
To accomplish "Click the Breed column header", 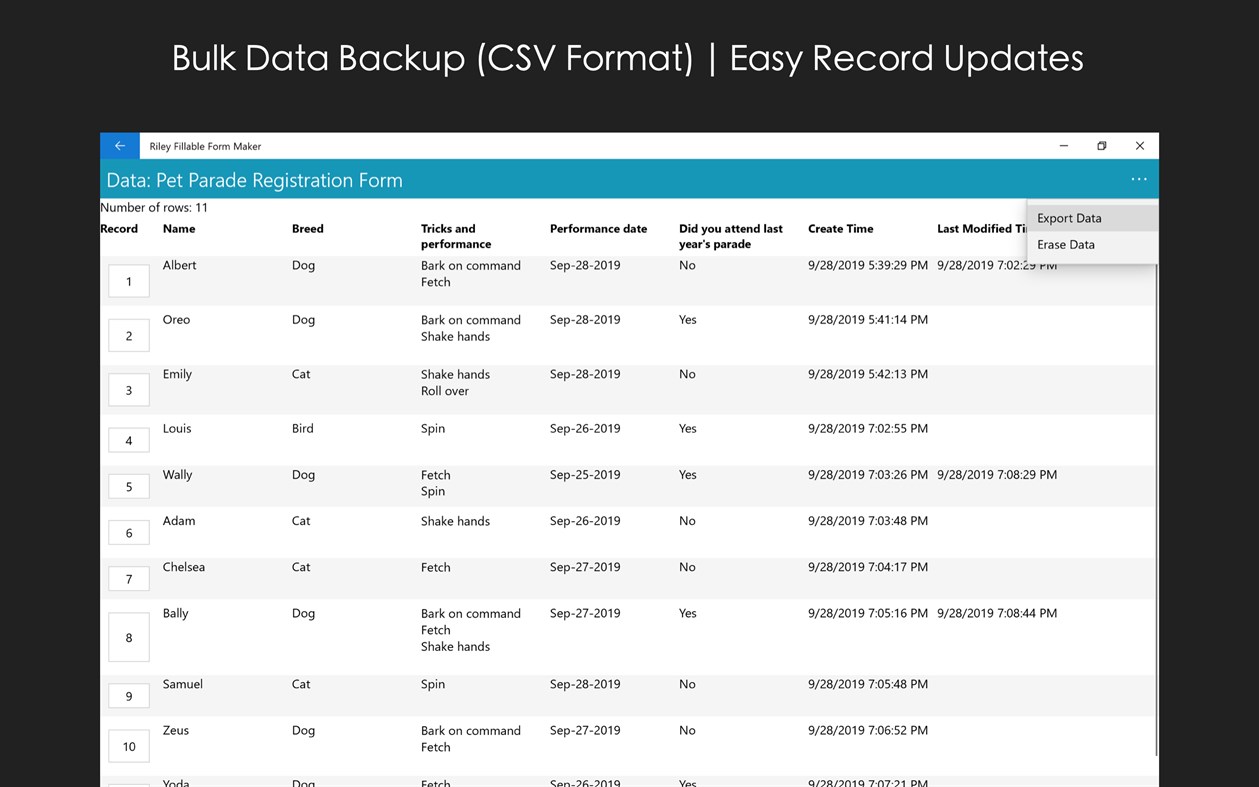I will pyautogui.click(x=307, y=228).
